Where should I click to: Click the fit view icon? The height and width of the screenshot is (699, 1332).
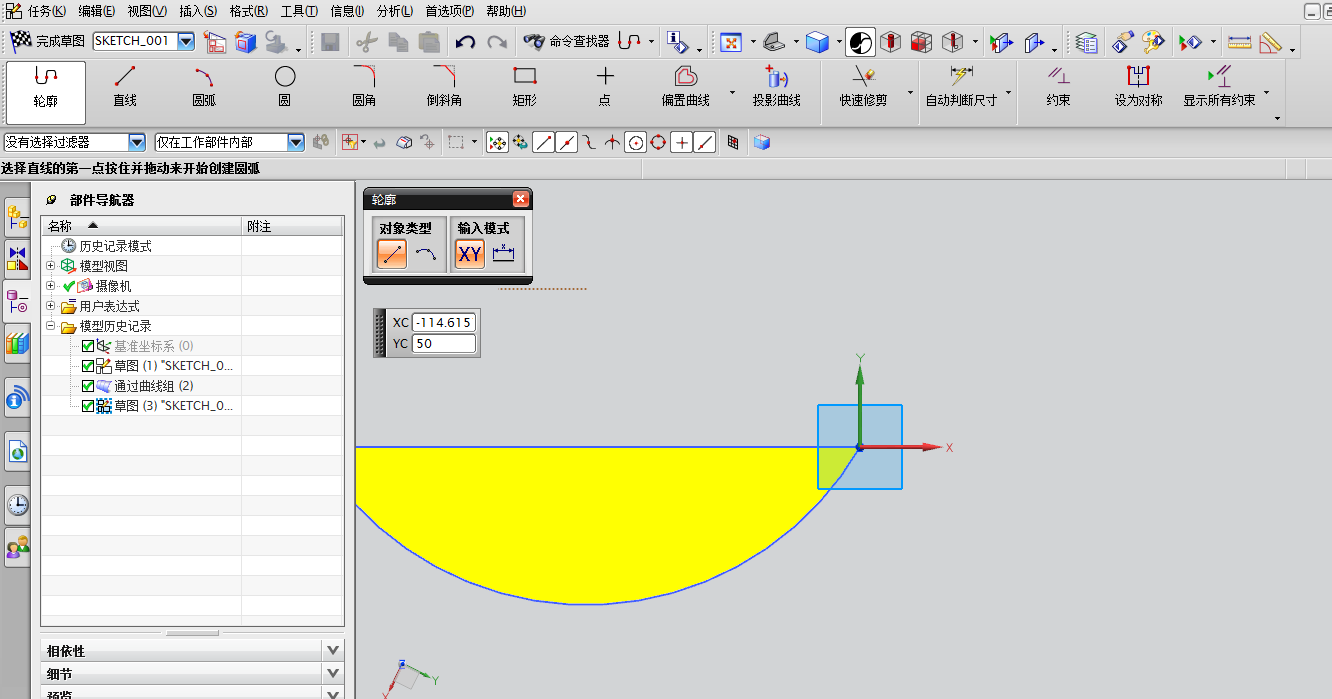(731, 42)
